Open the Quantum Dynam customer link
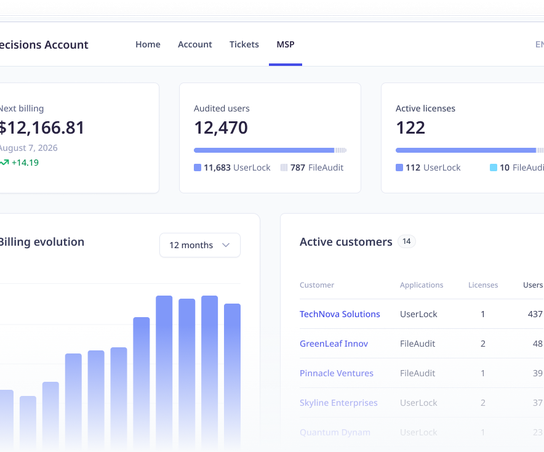 pos(335,432)
